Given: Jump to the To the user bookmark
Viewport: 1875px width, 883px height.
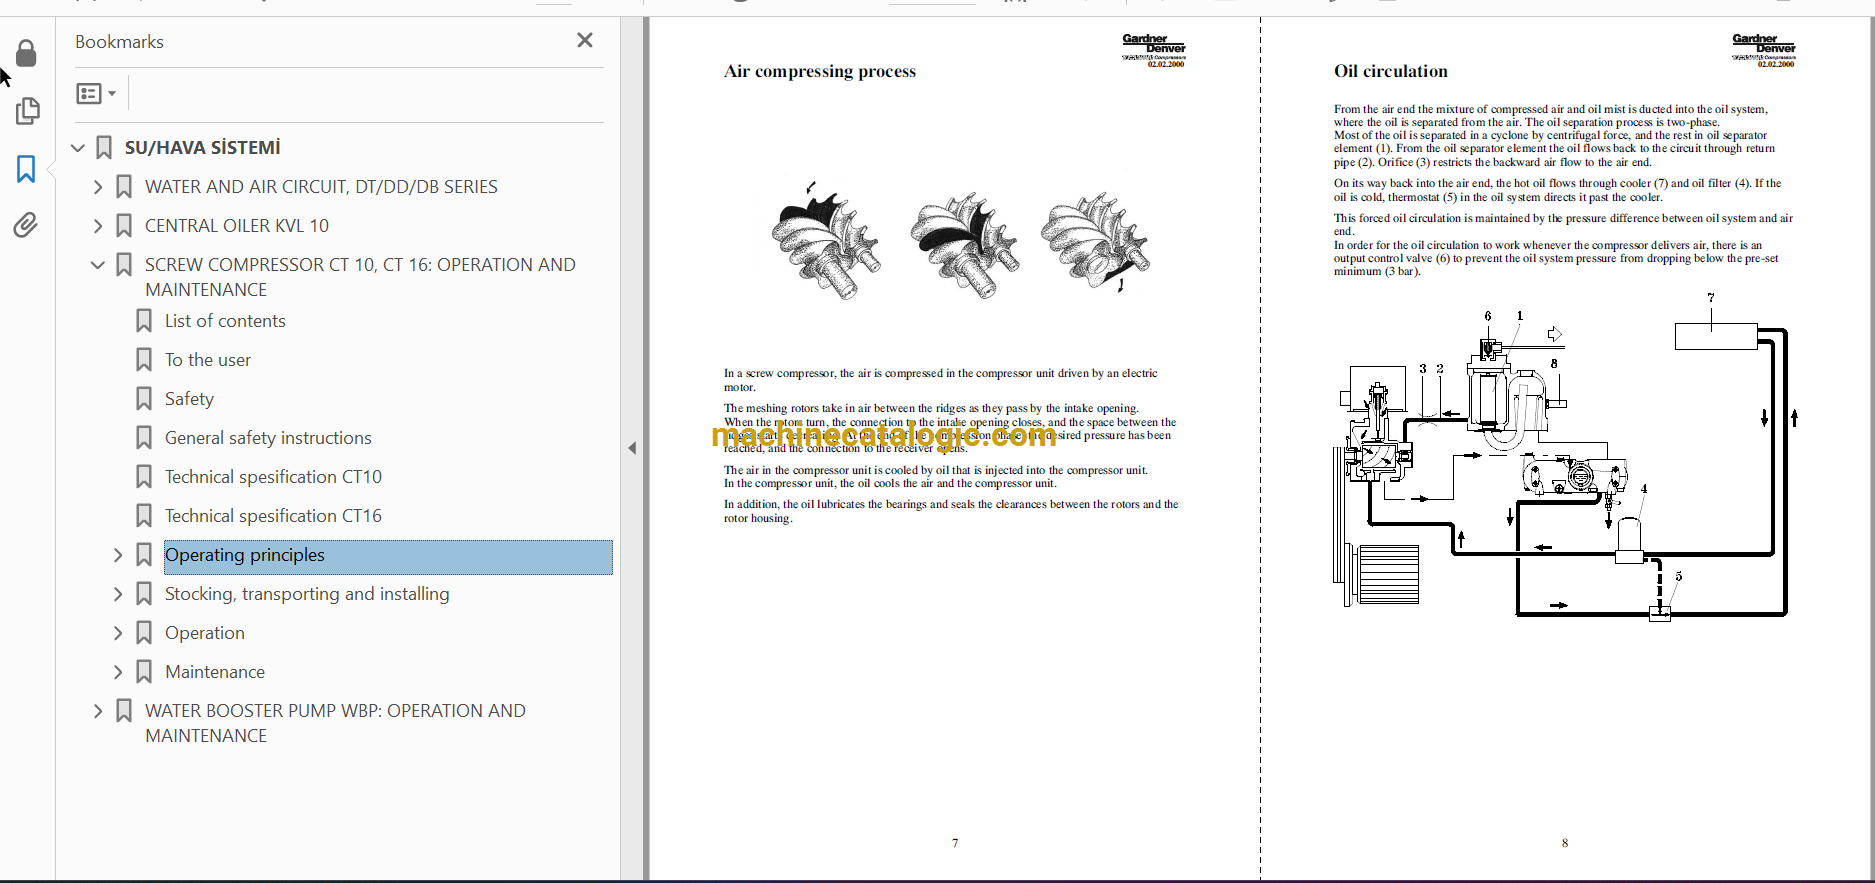Looking at the screenshot, I should point(208,360).
